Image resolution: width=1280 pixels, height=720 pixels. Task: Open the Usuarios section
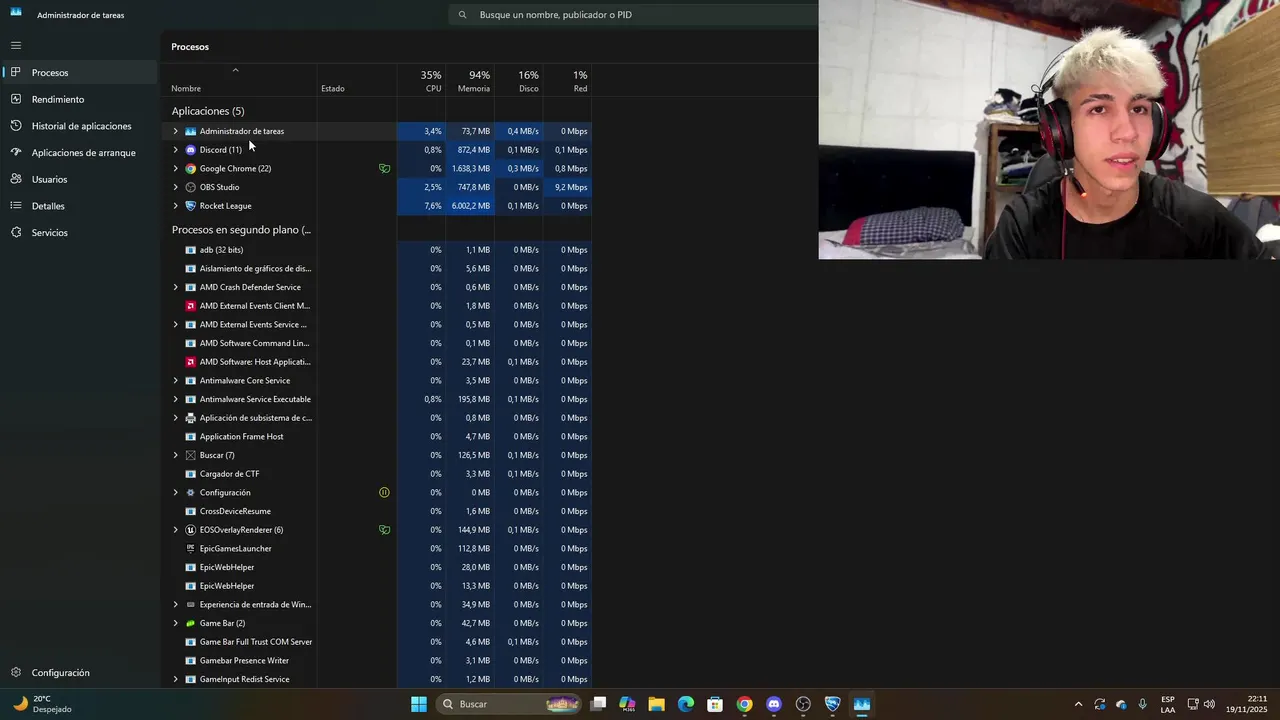[x=80, y=179]
